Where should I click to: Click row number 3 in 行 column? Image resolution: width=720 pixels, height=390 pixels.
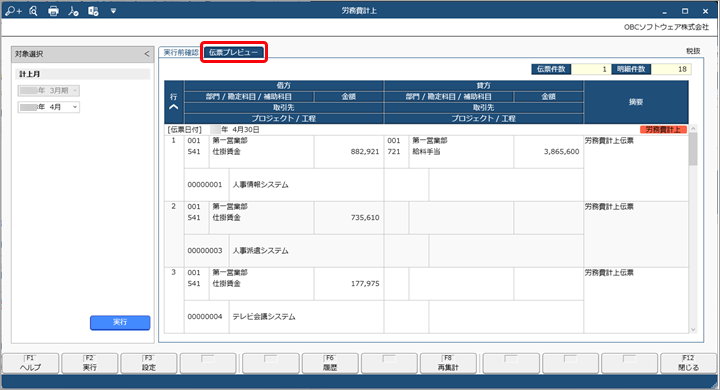[x=174, y=272]
